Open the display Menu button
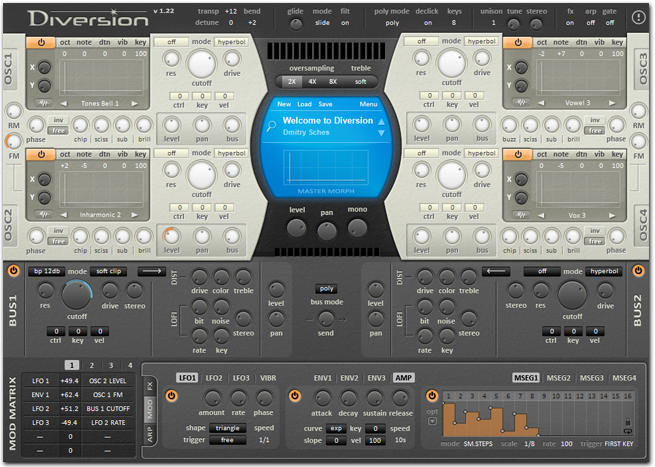 click(x=368, y=104)
